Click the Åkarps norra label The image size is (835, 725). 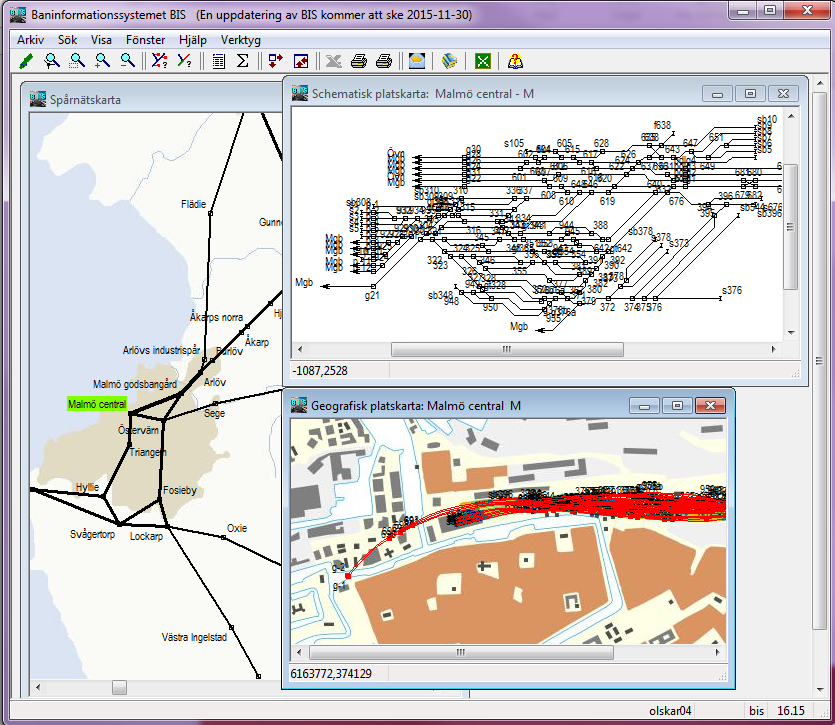coord(216,317)
